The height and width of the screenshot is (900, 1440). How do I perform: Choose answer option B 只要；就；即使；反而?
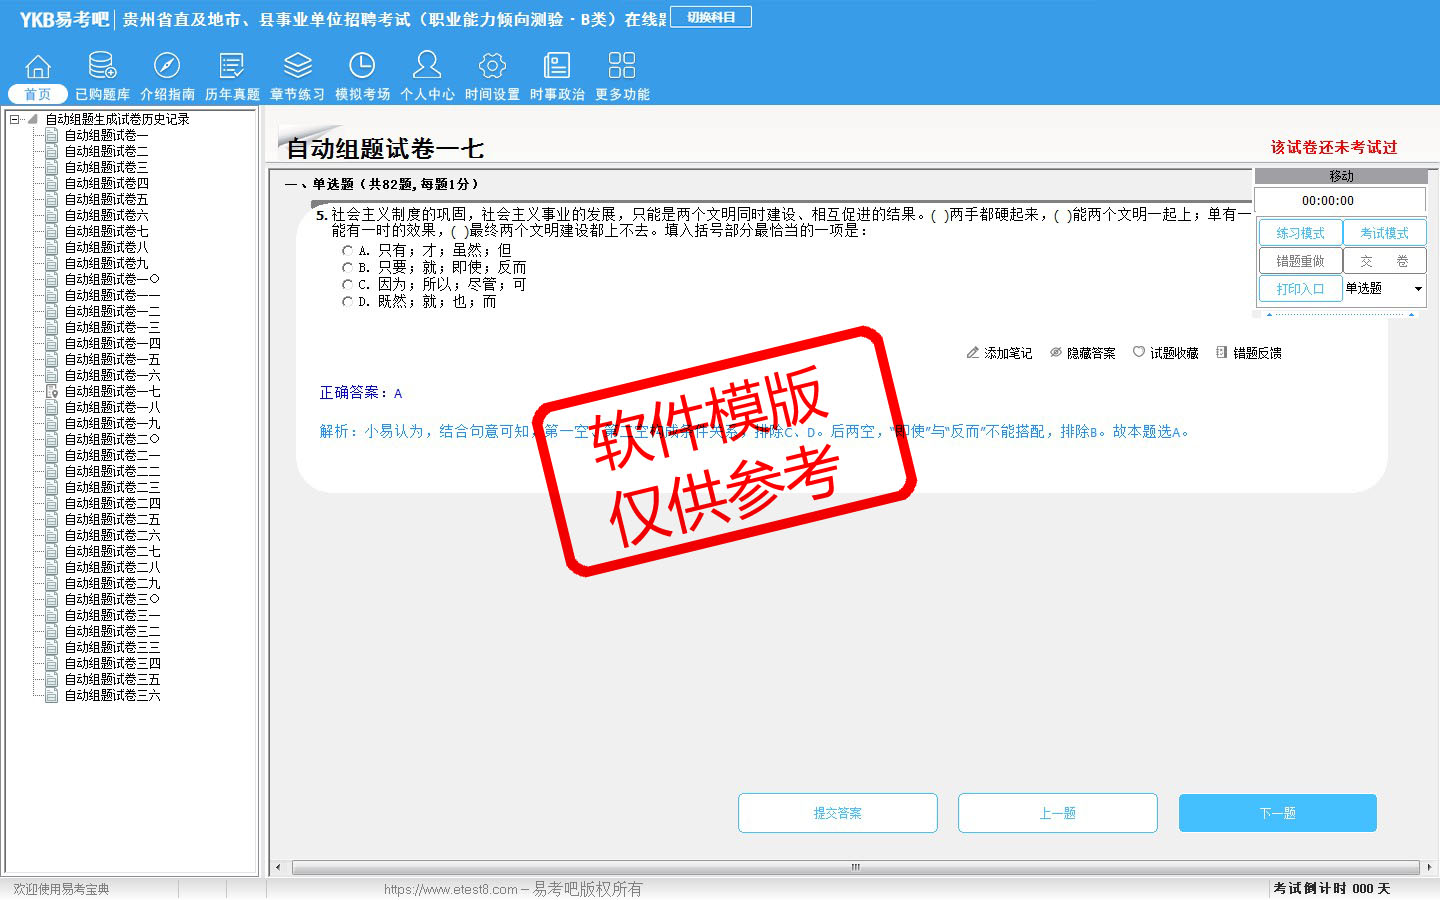[x=347, y=268]
